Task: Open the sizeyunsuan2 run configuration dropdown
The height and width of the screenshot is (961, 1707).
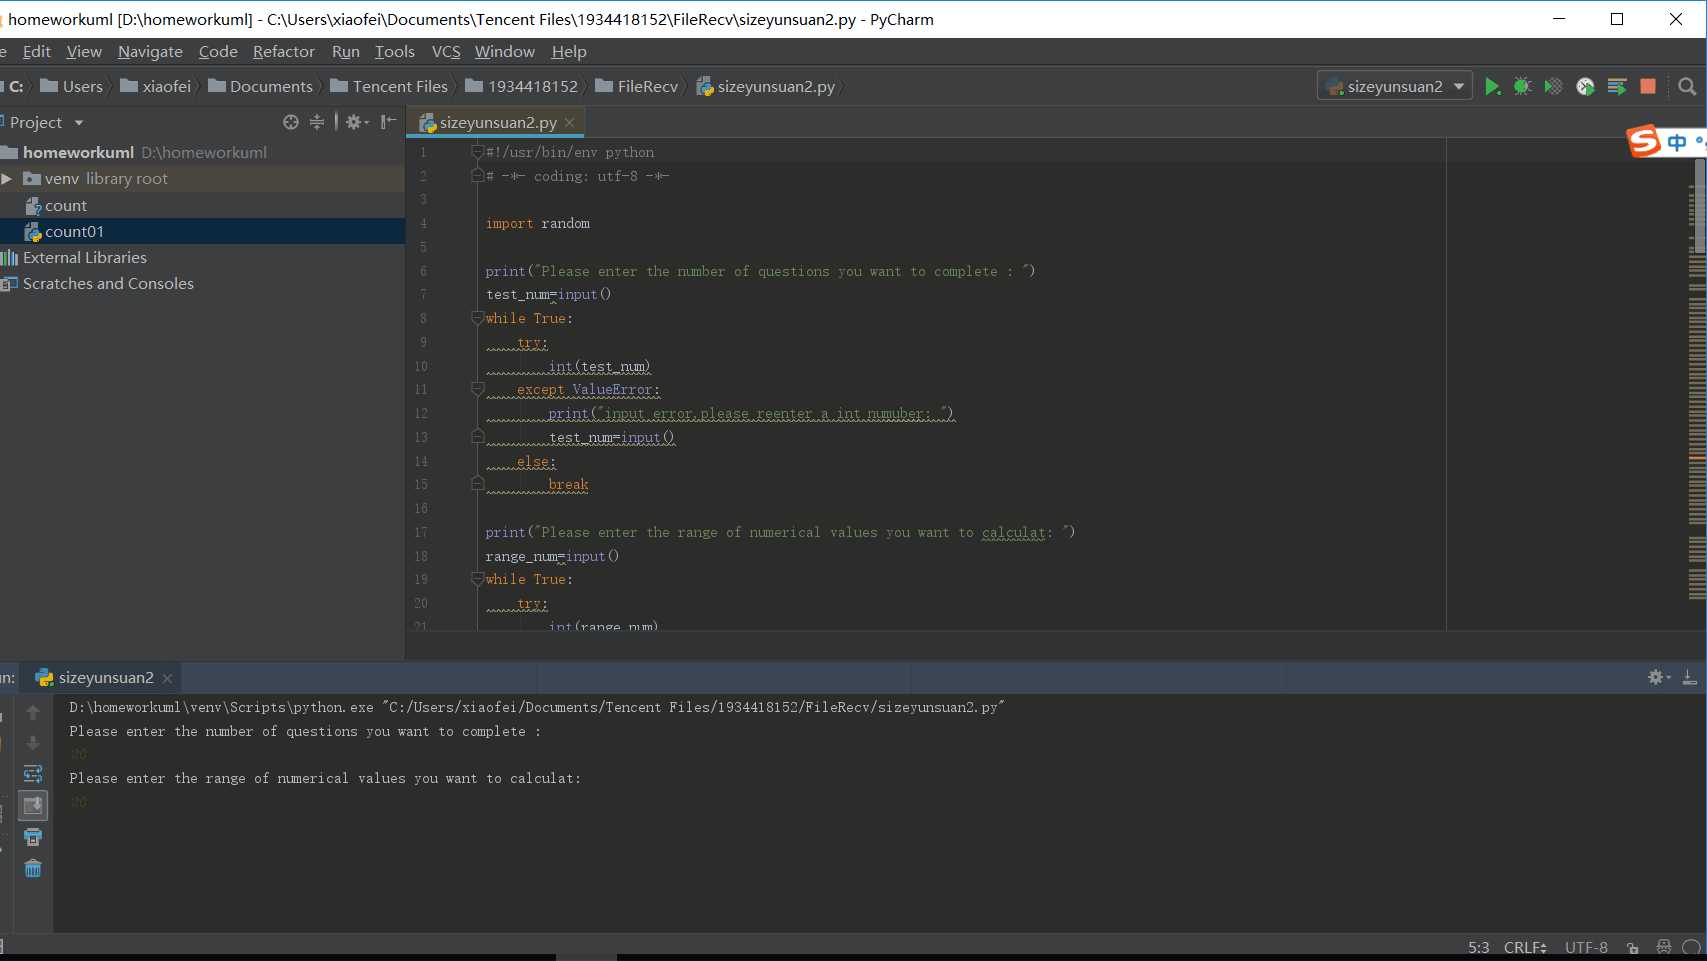Action: [1394, 87]
